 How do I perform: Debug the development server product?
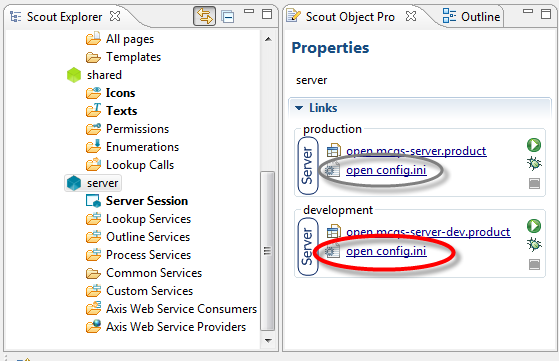534,244
